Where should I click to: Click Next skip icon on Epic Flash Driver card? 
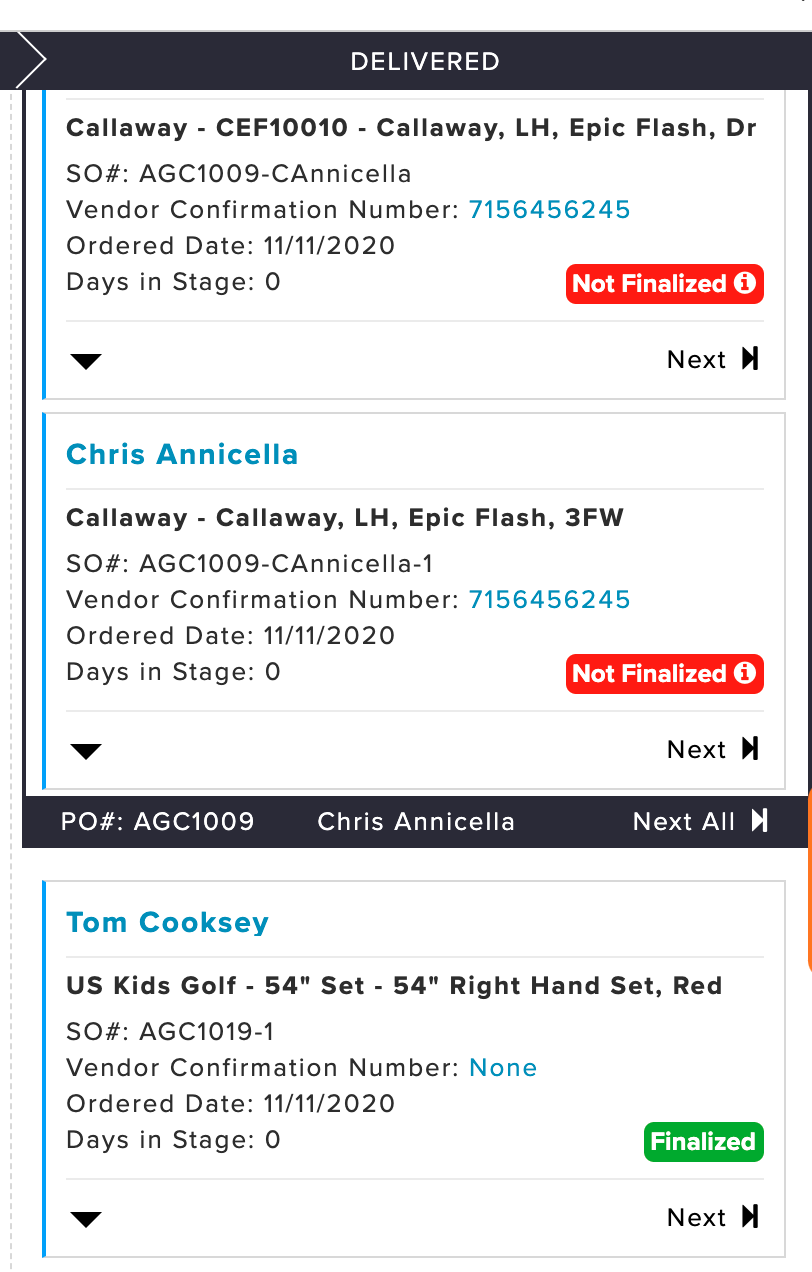point(750,359)
